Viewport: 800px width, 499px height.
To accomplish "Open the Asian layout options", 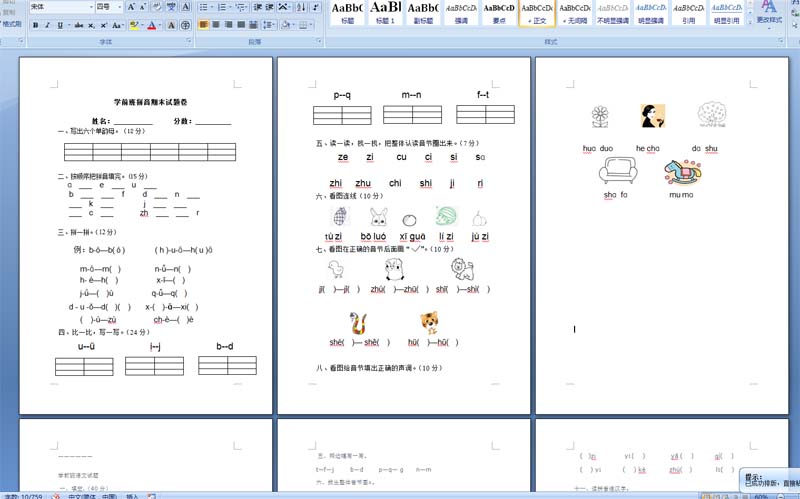I will tap(285, 7).
